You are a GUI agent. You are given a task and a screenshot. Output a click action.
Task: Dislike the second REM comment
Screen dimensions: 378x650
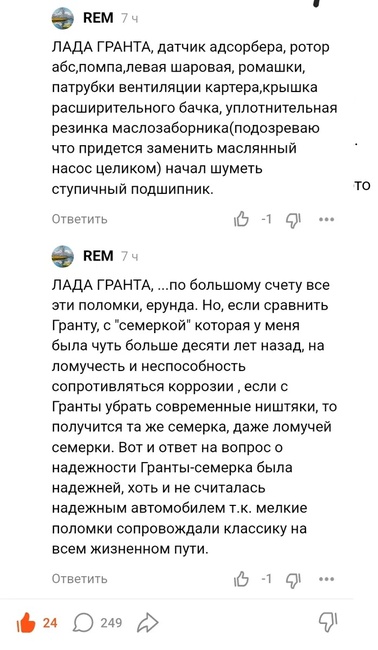tap(293, 580)
